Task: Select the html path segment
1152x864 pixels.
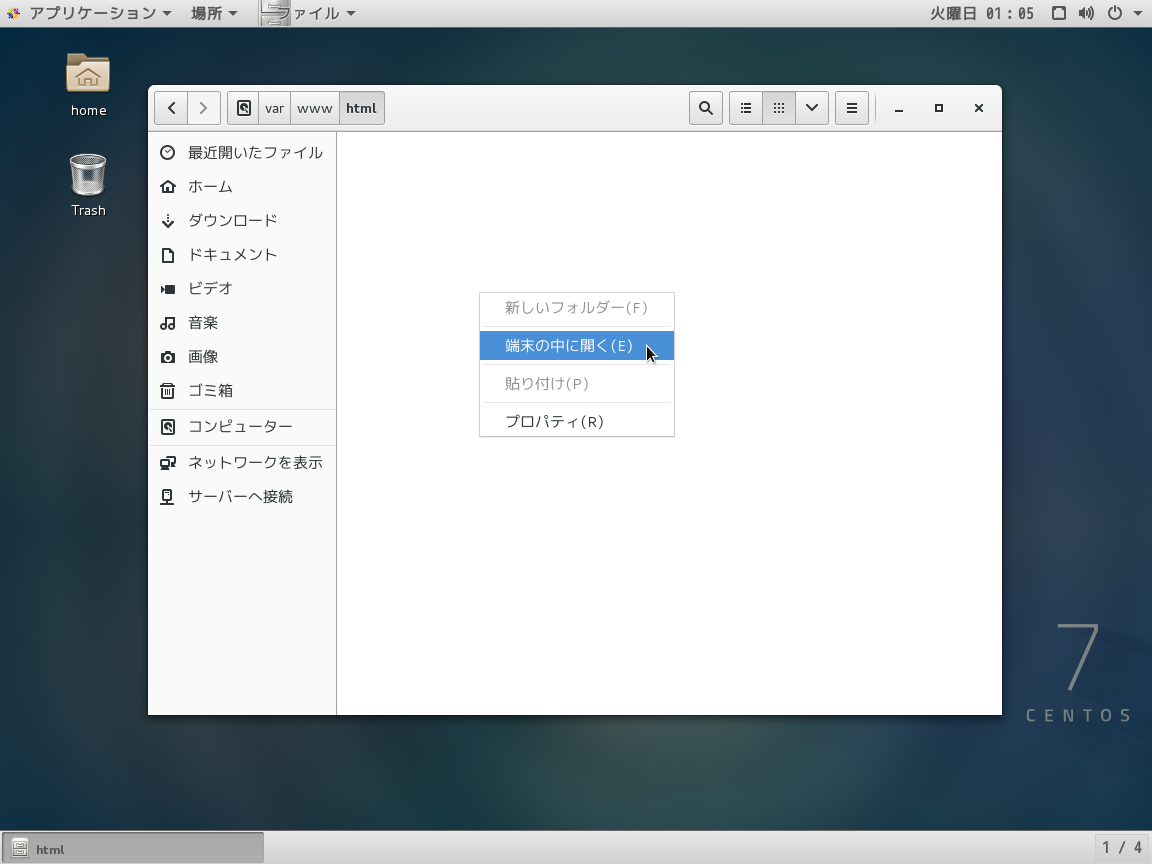Action: click(x=361, y=108)
